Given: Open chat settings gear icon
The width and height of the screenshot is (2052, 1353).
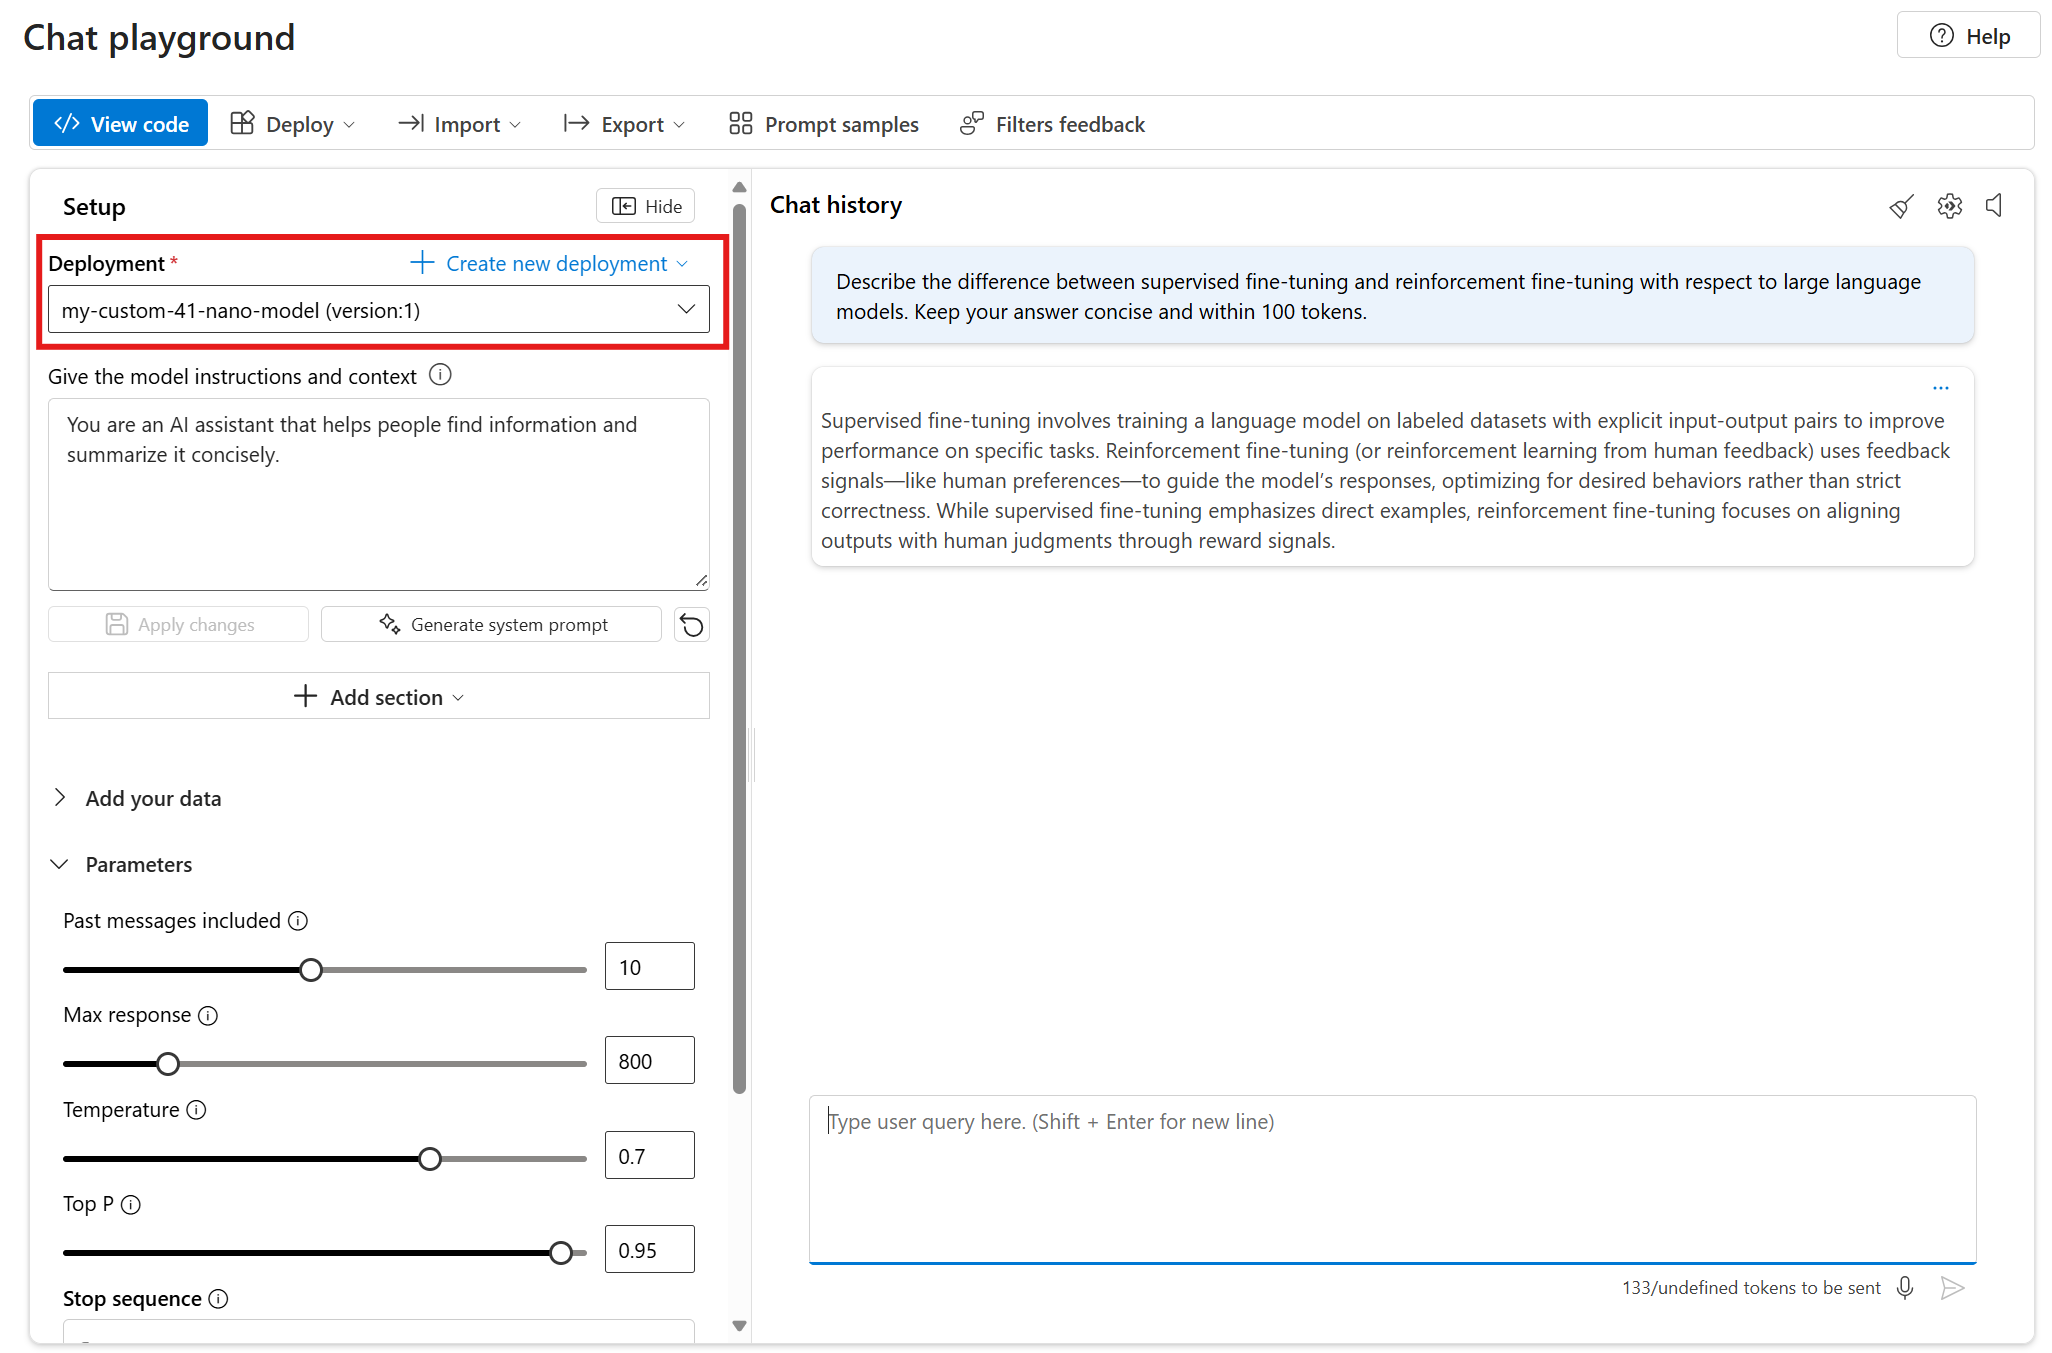Looking at the screenshot, I should point(1949,206).
